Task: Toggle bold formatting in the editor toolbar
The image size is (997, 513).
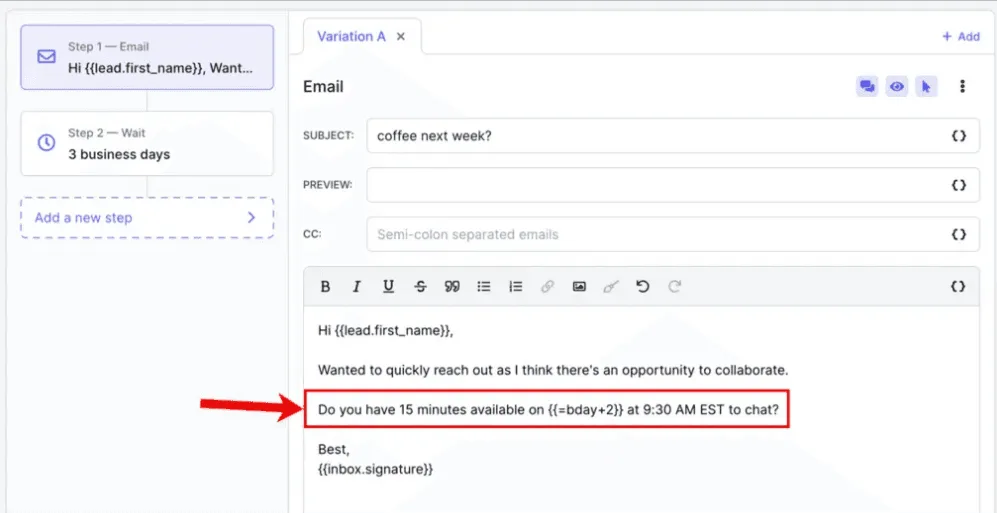Action: (325, 287)
